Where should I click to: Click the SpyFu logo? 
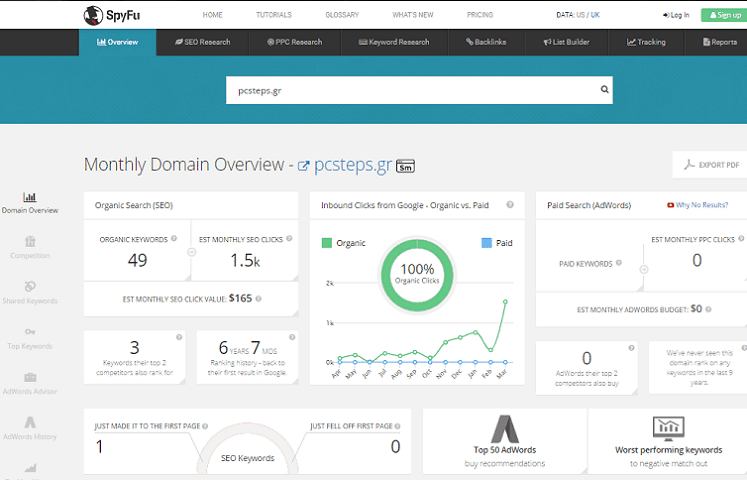(x=112, y=15)
